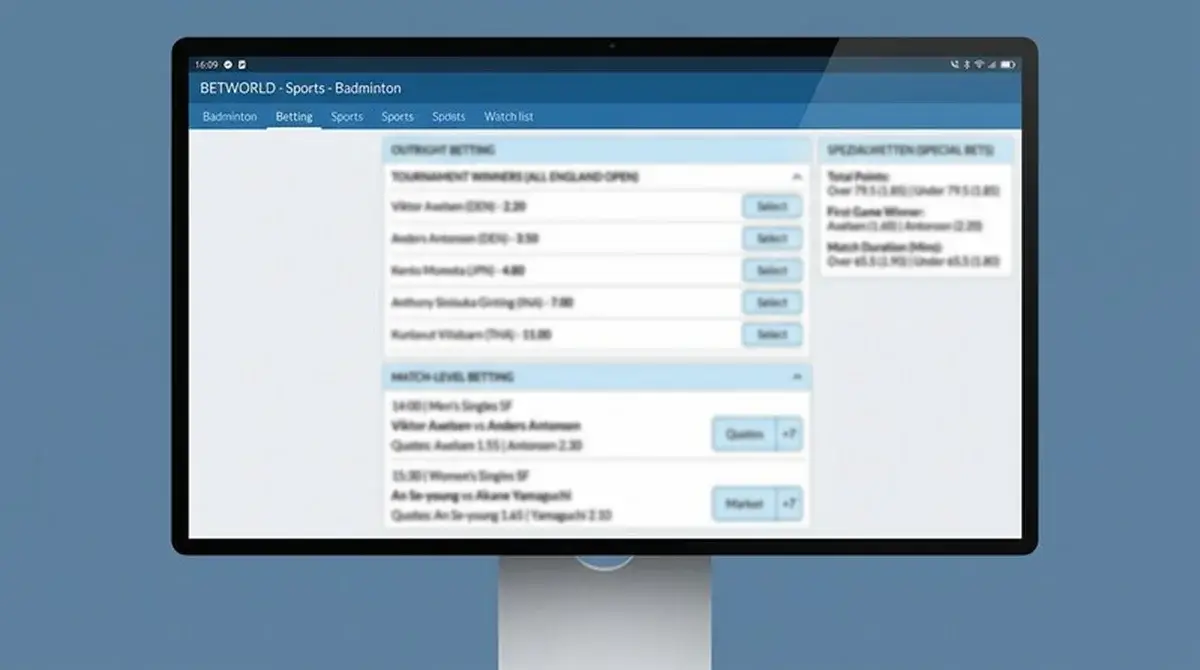Click the "Match Duration (Mins)" special bet
Viewport: 1200px width, 670px height.
pos(913,254)
